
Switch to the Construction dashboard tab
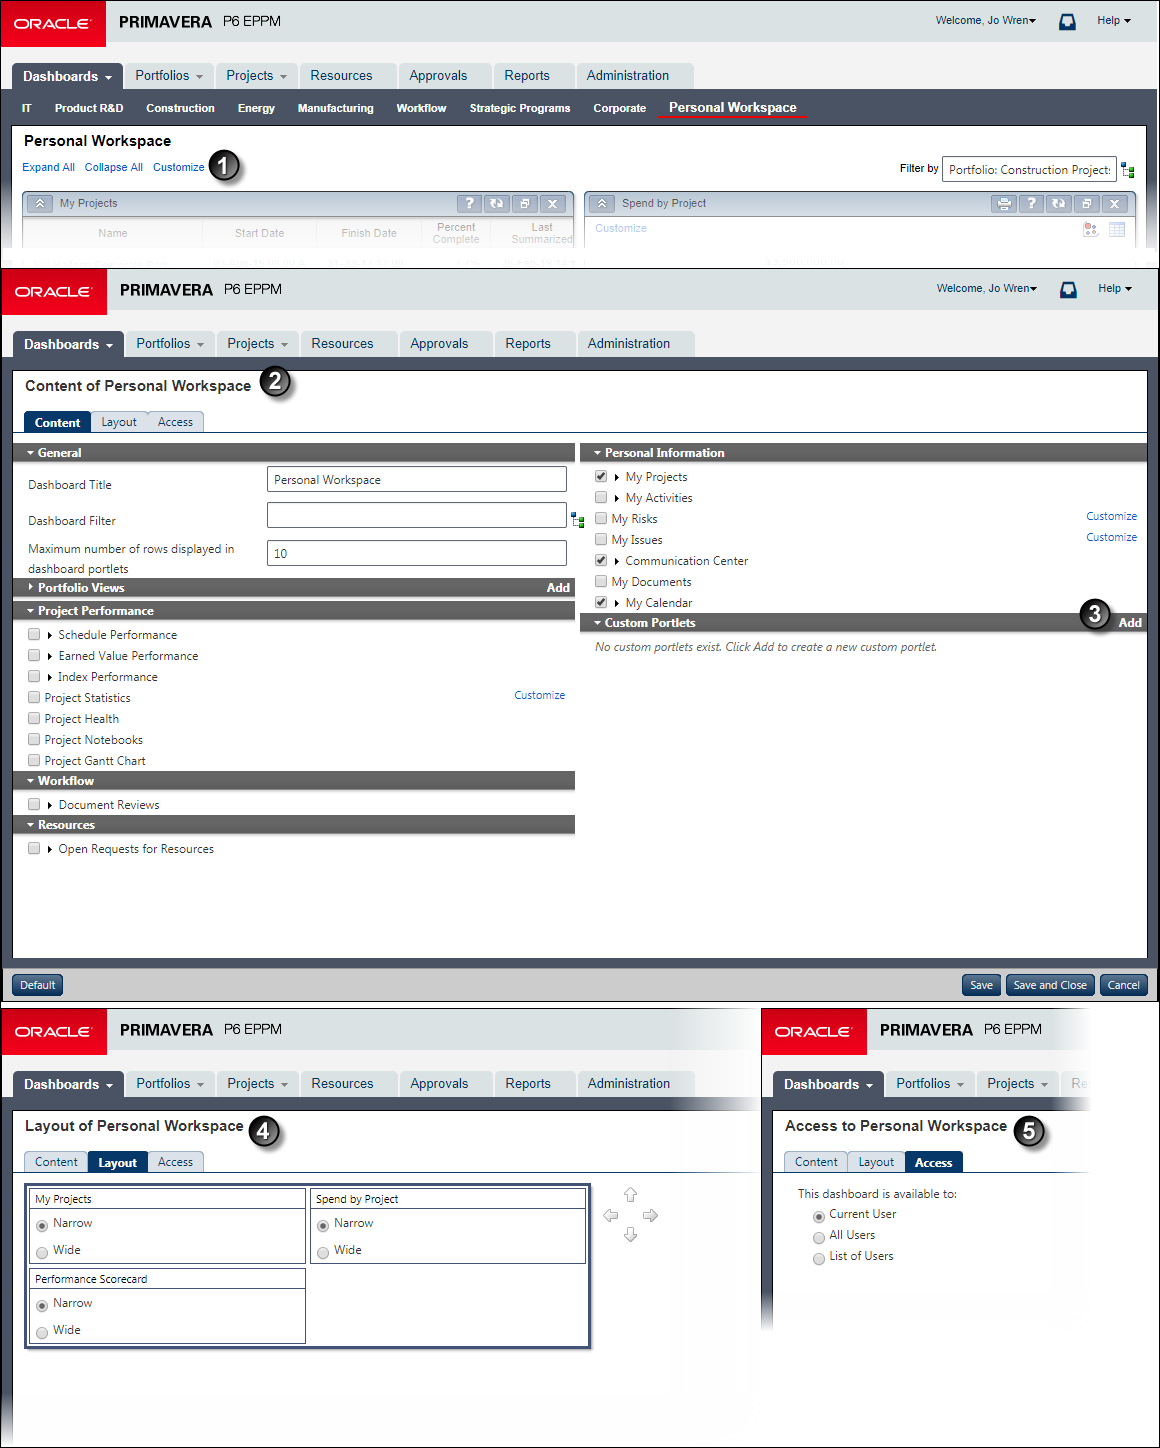(x=180, y=108)
